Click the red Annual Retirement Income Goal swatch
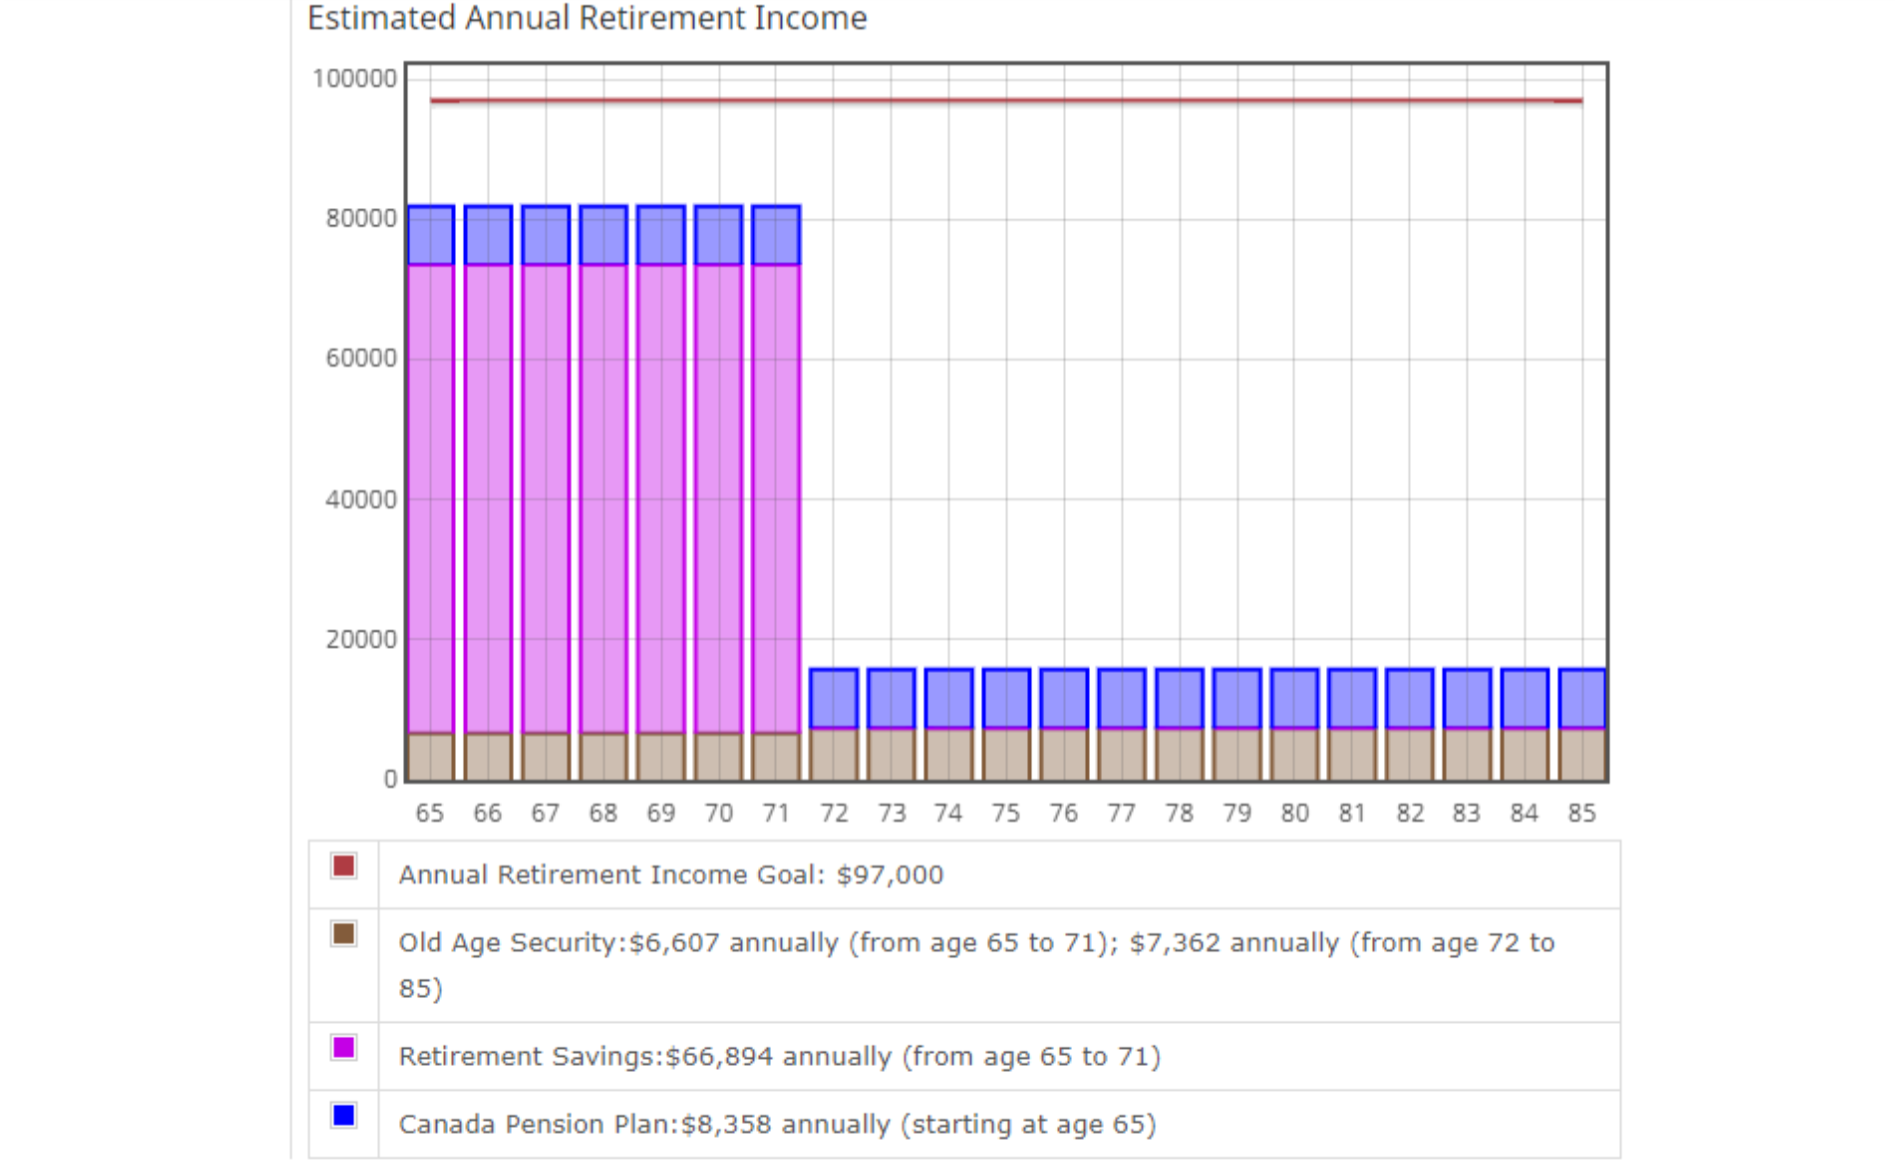 pyautogui.click(x=343, y=866)
